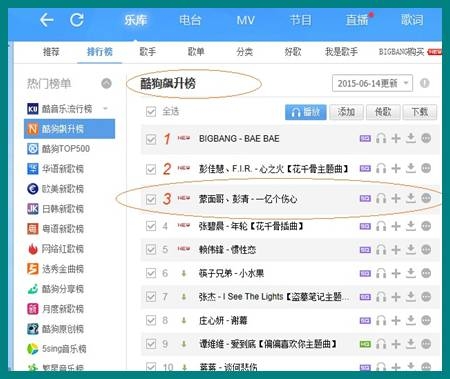Viewport: 450px width, 379px height.
Task: Open the song title 蒙面哥、彭青 - 一亿个伤心
Action: coord(248,199)
